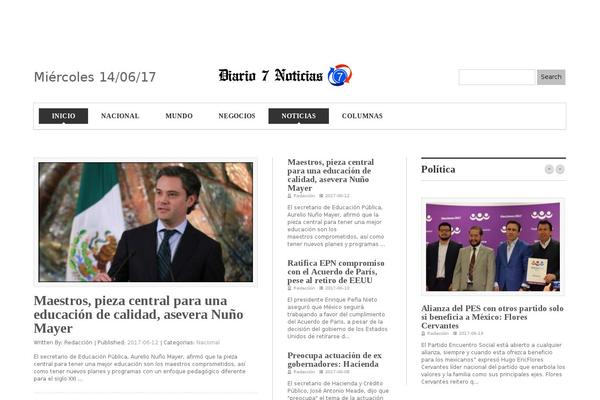
Task: Open the featured photo of Nuño Mayer
Action: [x=146, y=222]
